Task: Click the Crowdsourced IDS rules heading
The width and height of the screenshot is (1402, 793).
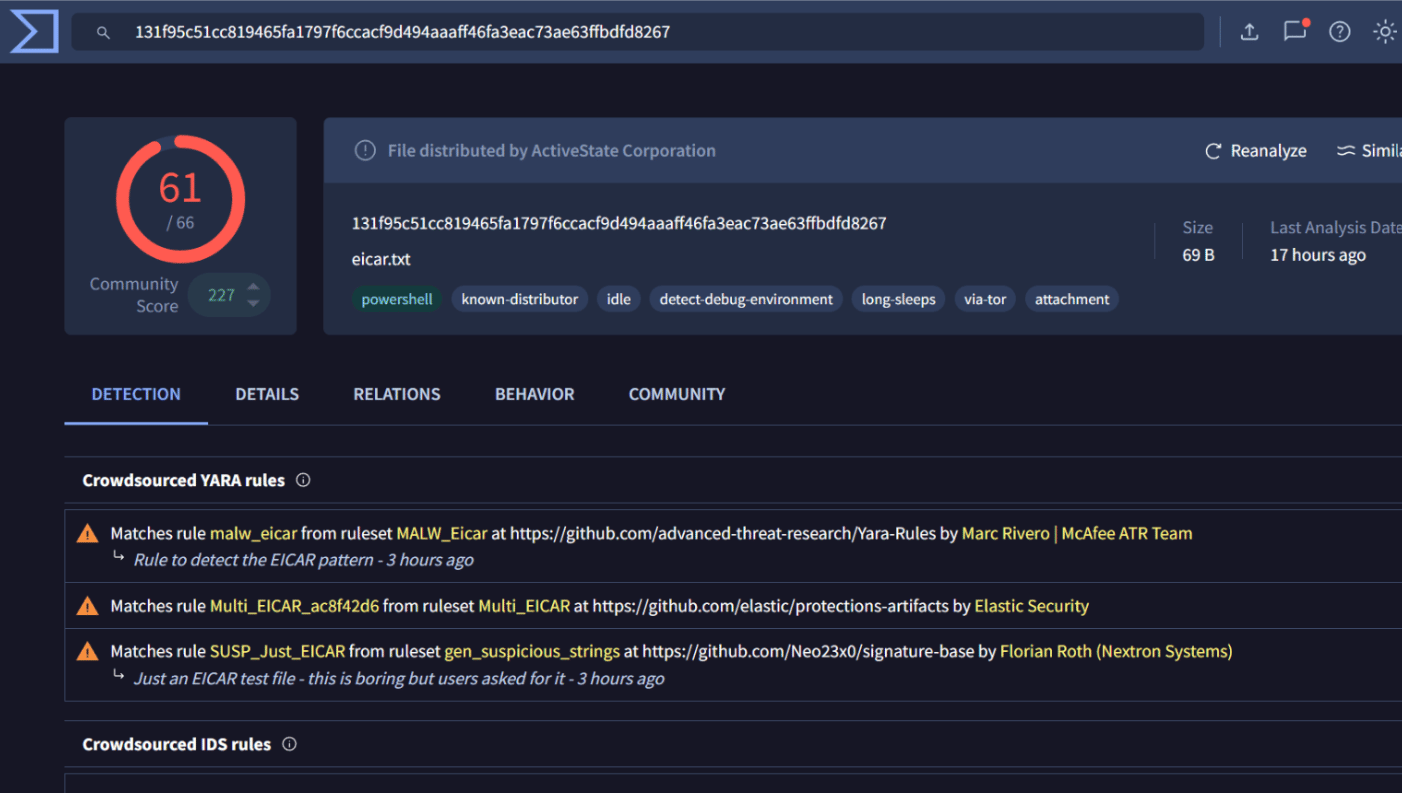Action: pyautogui.click(x=177, y=744)
